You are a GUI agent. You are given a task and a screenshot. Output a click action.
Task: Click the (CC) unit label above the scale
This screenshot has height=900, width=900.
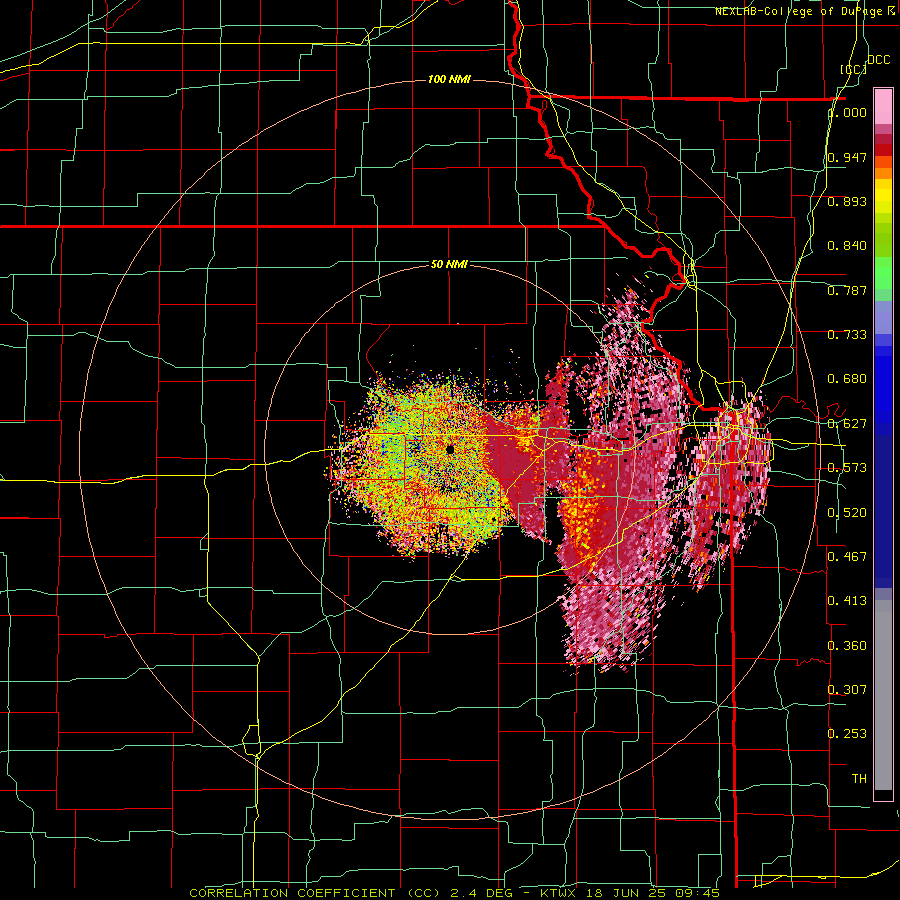click(854, 69)
